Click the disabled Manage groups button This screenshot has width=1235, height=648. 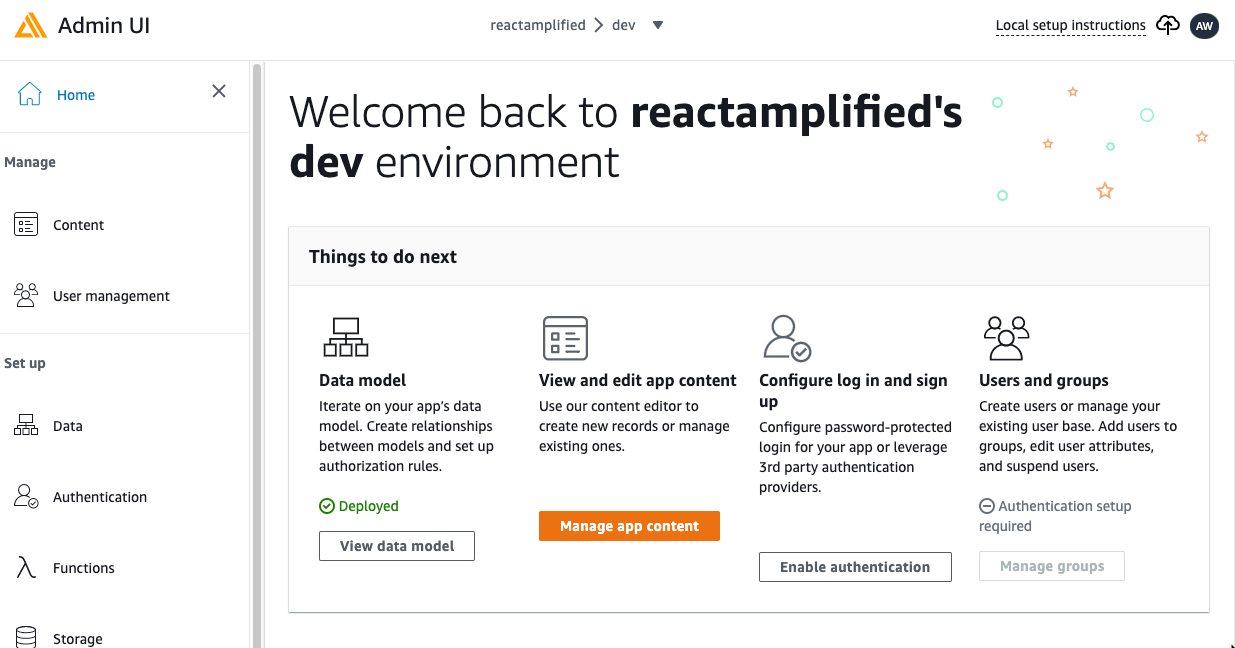1052,566
